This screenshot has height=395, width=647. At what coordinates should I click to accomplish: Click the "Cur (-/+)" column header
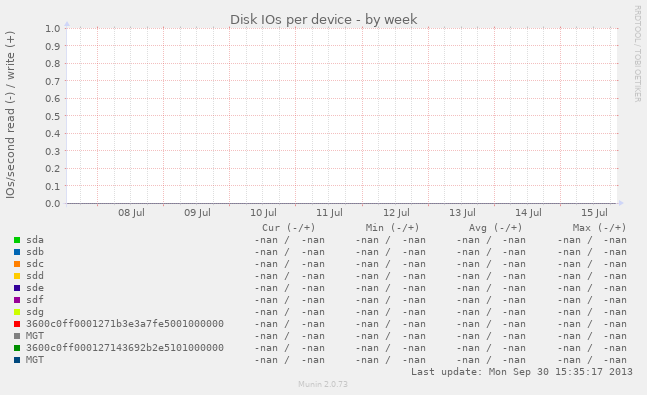coord(288,228)
